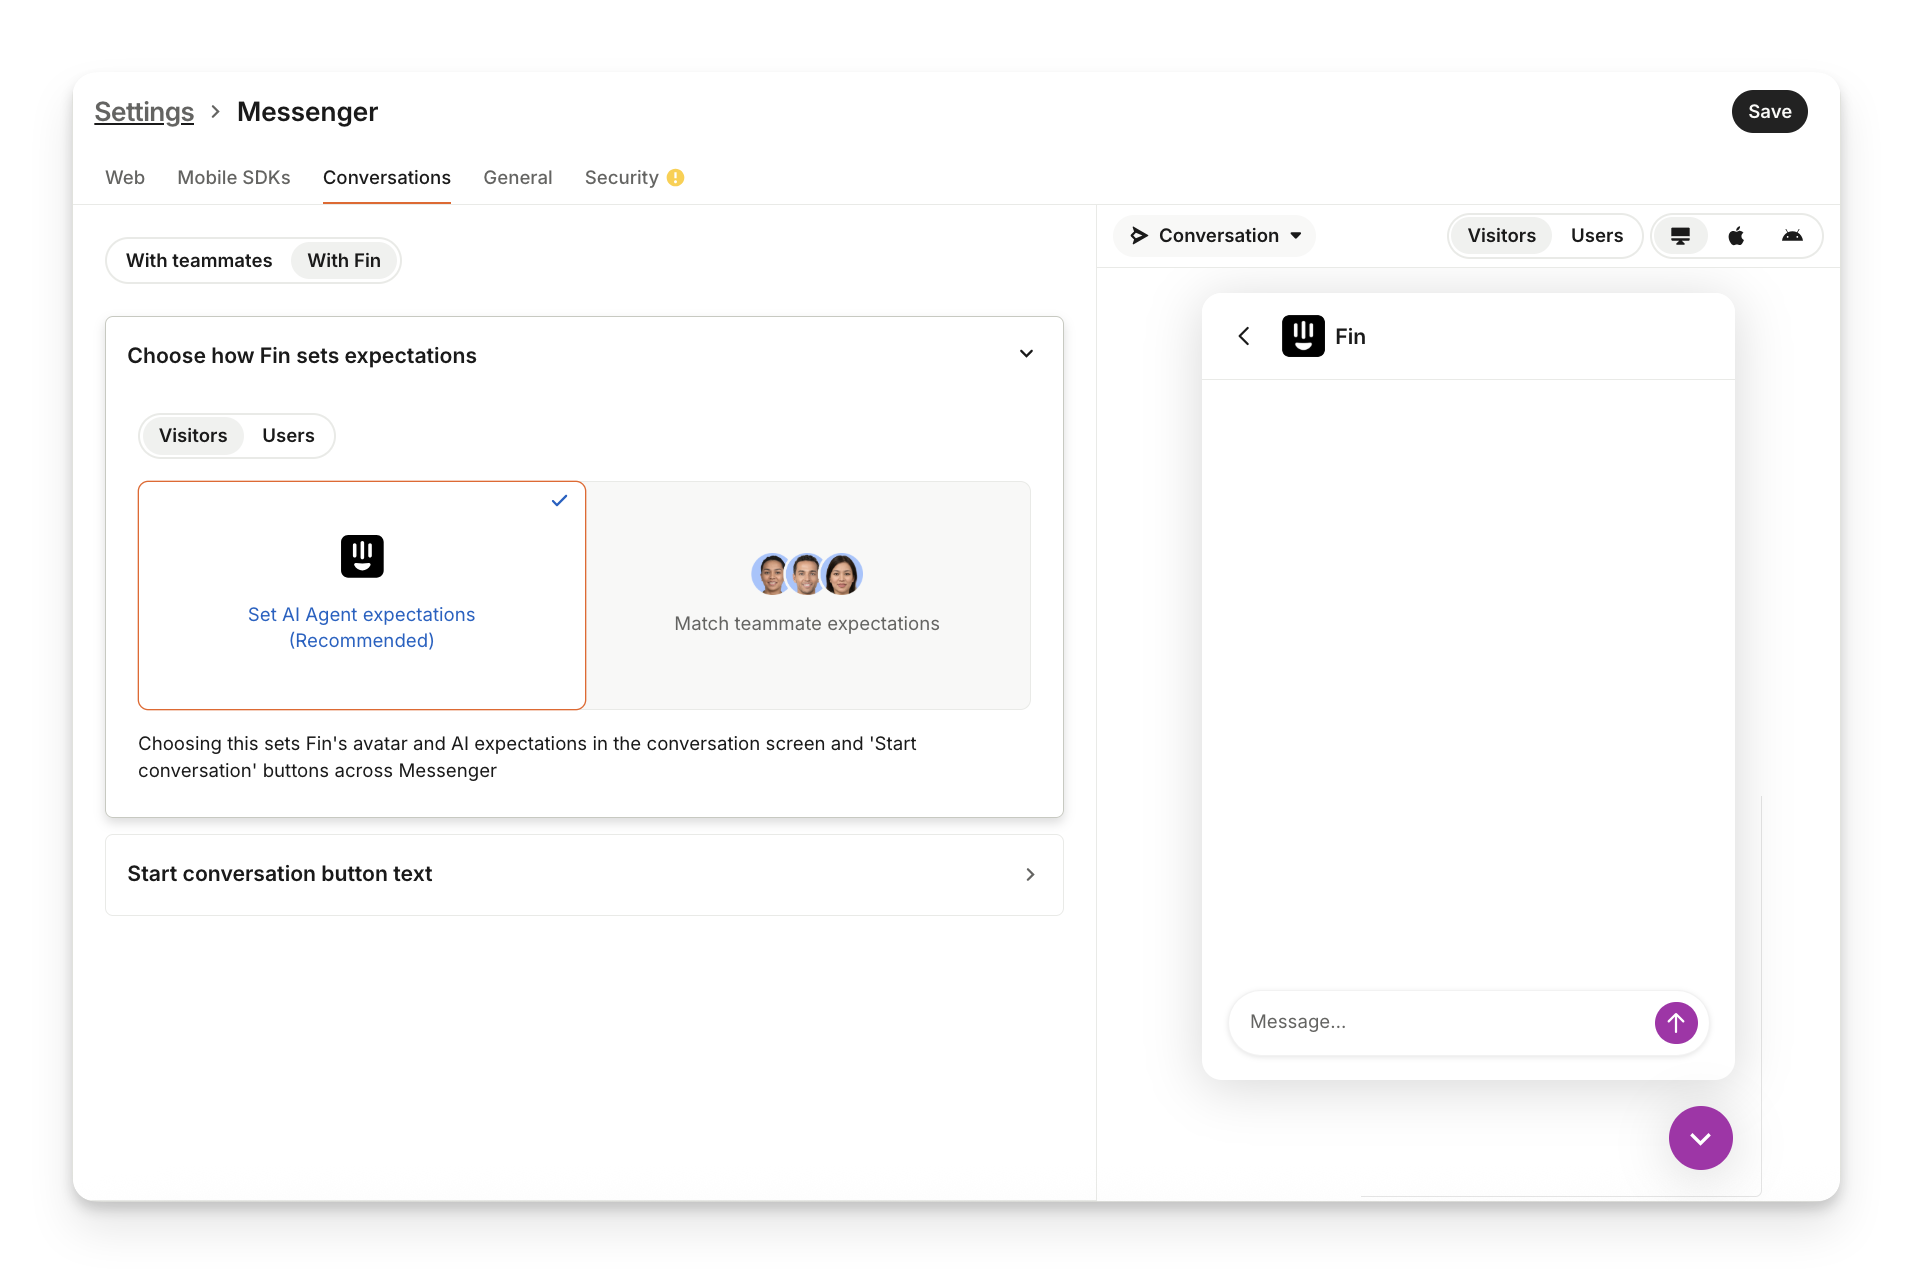The image size is (1913, 1274).
Task: Open the Conversation preview dropdown
Action: [x=1215, y=236]
